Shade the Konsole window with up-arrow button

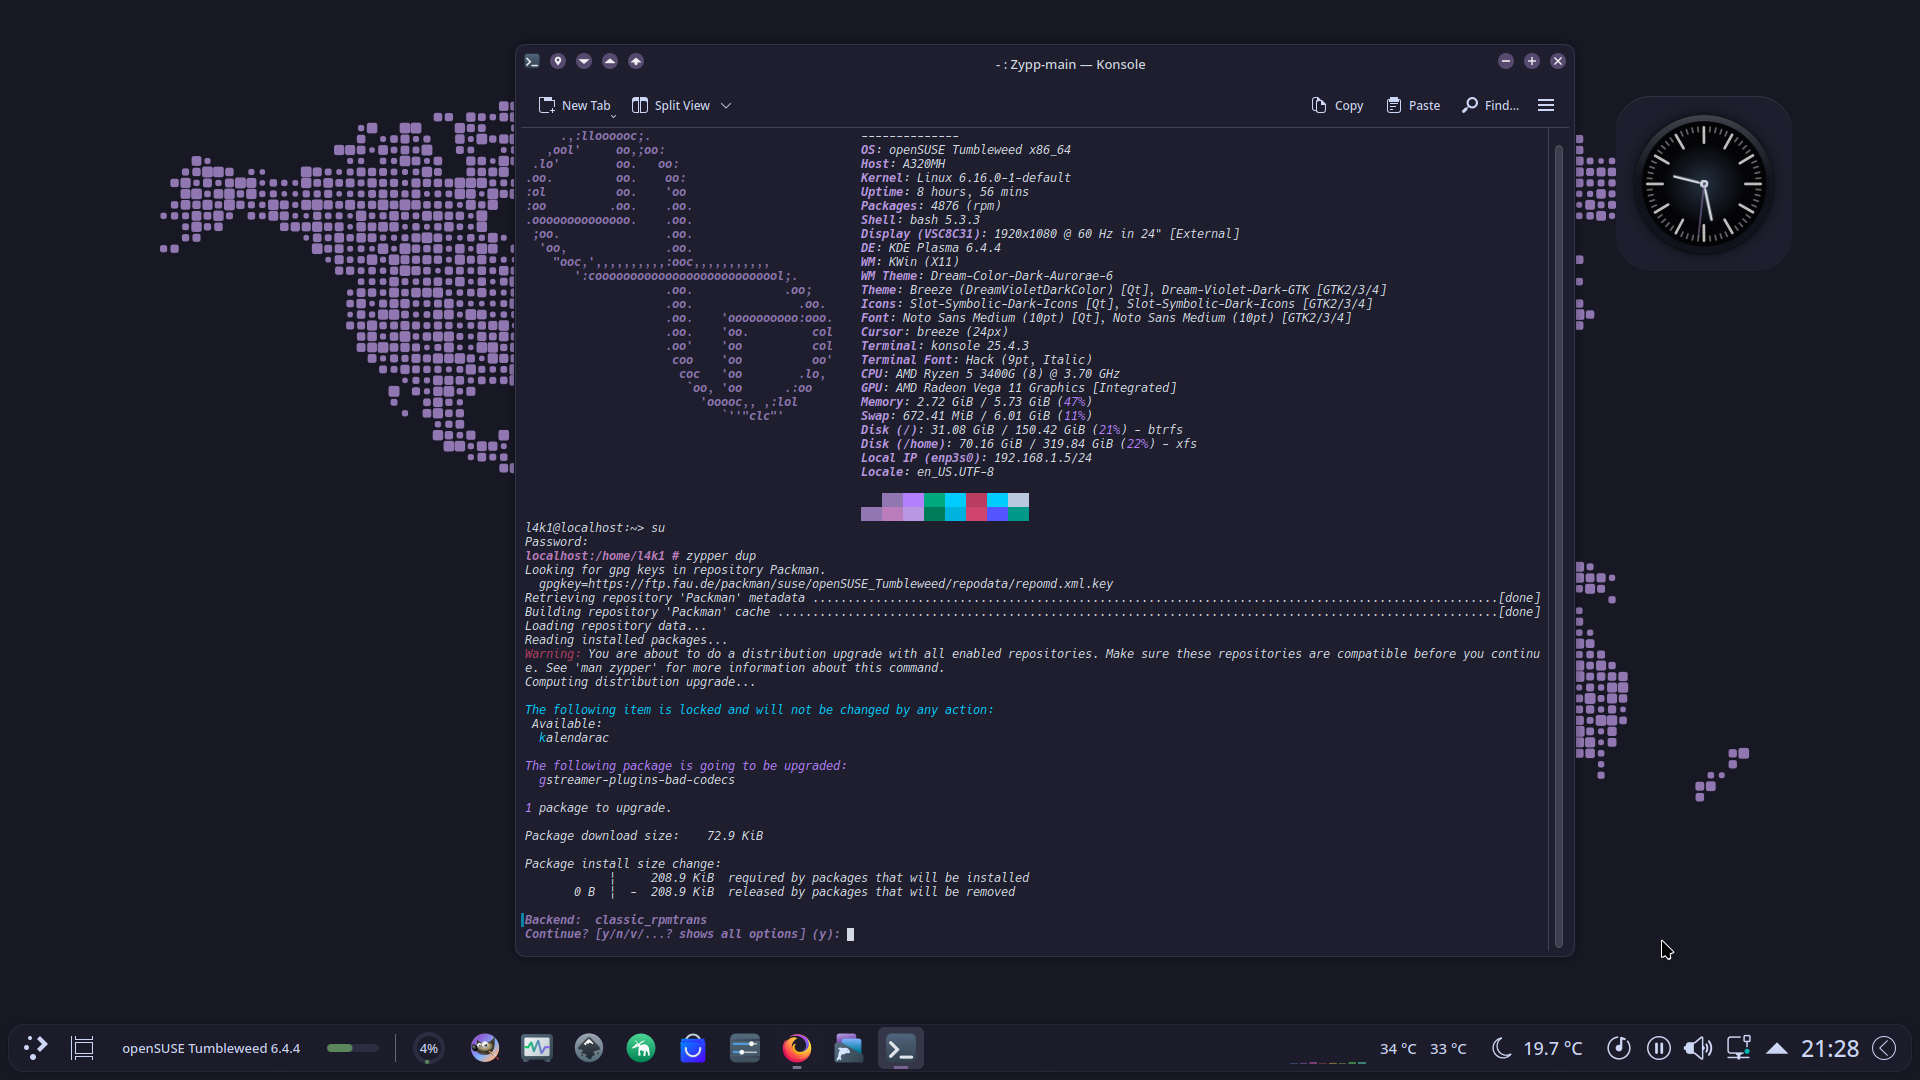coord(636,62)
